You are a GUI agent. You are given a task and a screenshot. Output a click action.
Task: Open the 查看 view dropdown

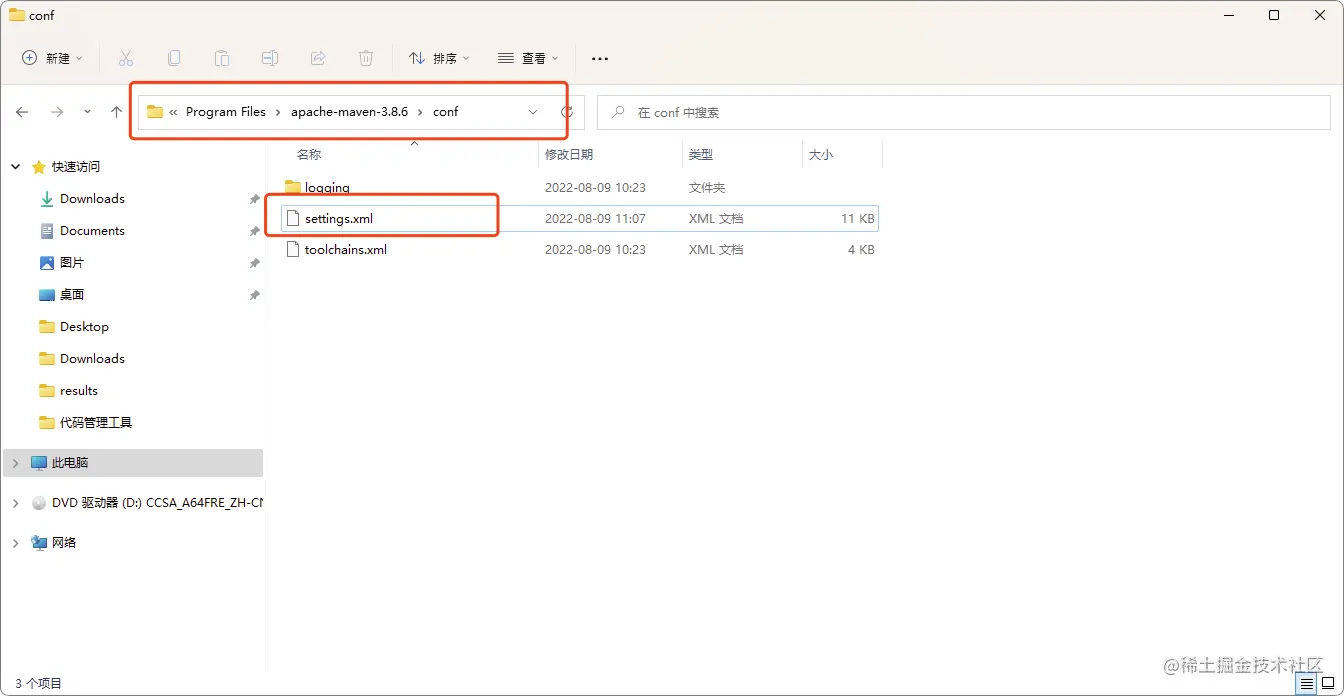coord(528,58)
